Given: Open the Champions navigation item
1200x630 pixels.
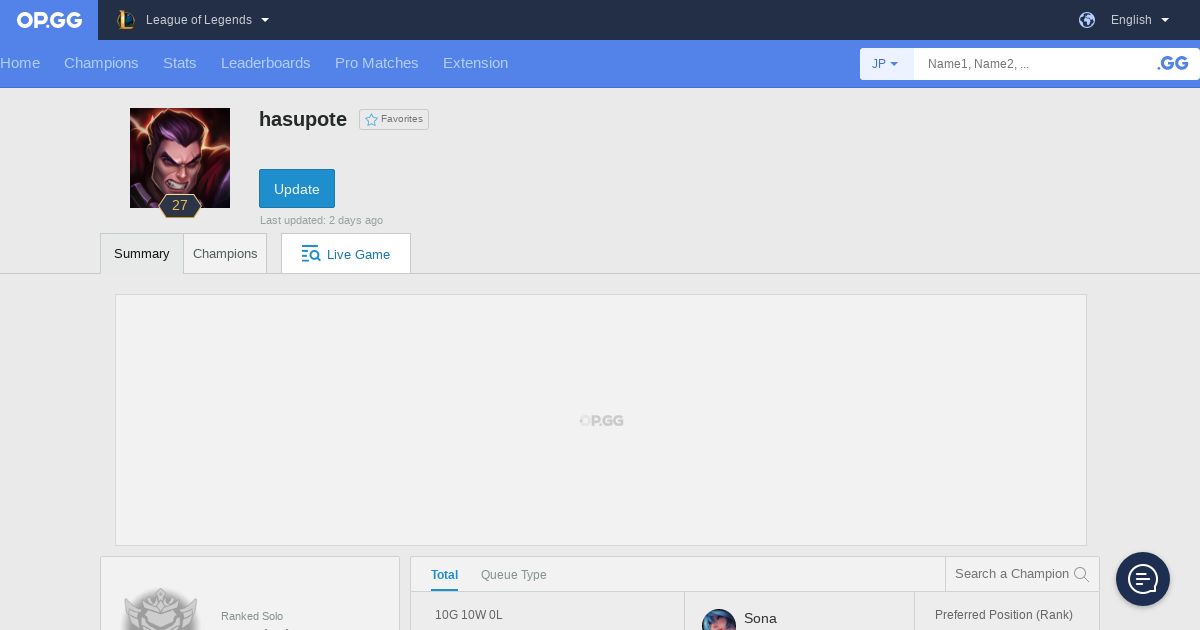Looking at the screenshot, I should (x=101, y=63).
